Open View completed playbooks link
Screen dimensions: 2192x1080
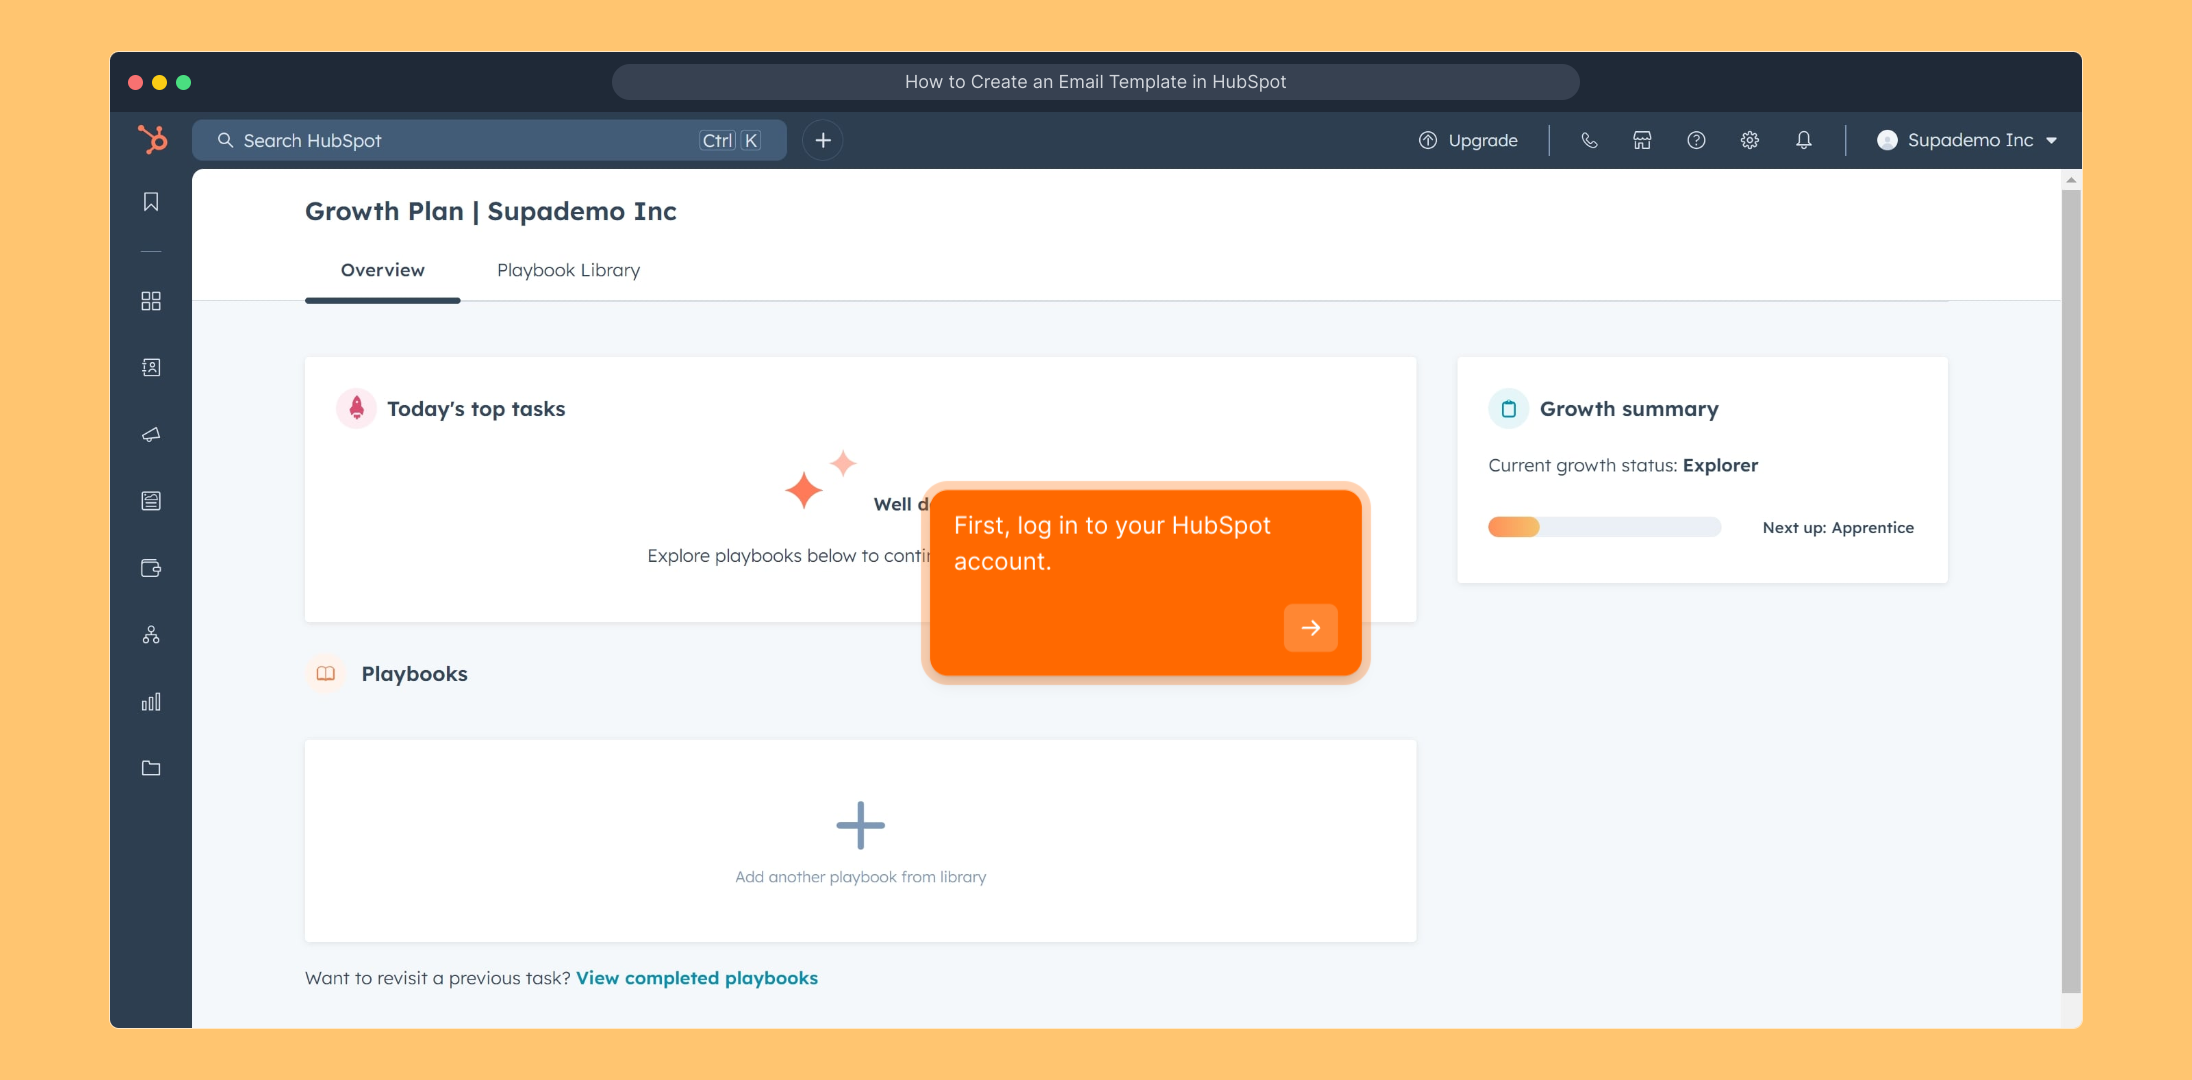coord(696,978)
